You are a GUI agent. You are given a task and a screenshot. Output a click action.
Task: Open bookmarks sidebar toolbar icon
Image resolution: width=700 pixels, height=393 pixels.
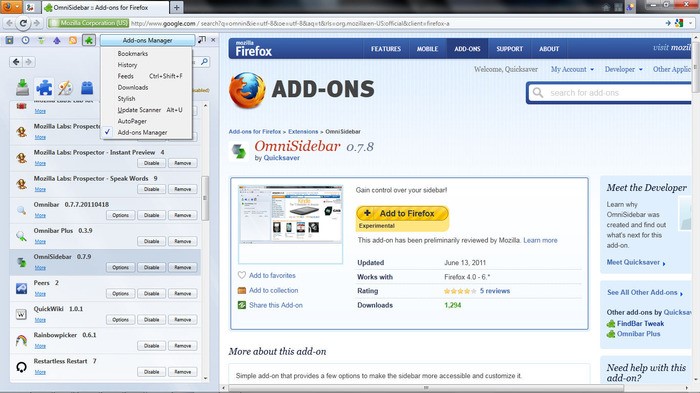[x=9, y=40]
